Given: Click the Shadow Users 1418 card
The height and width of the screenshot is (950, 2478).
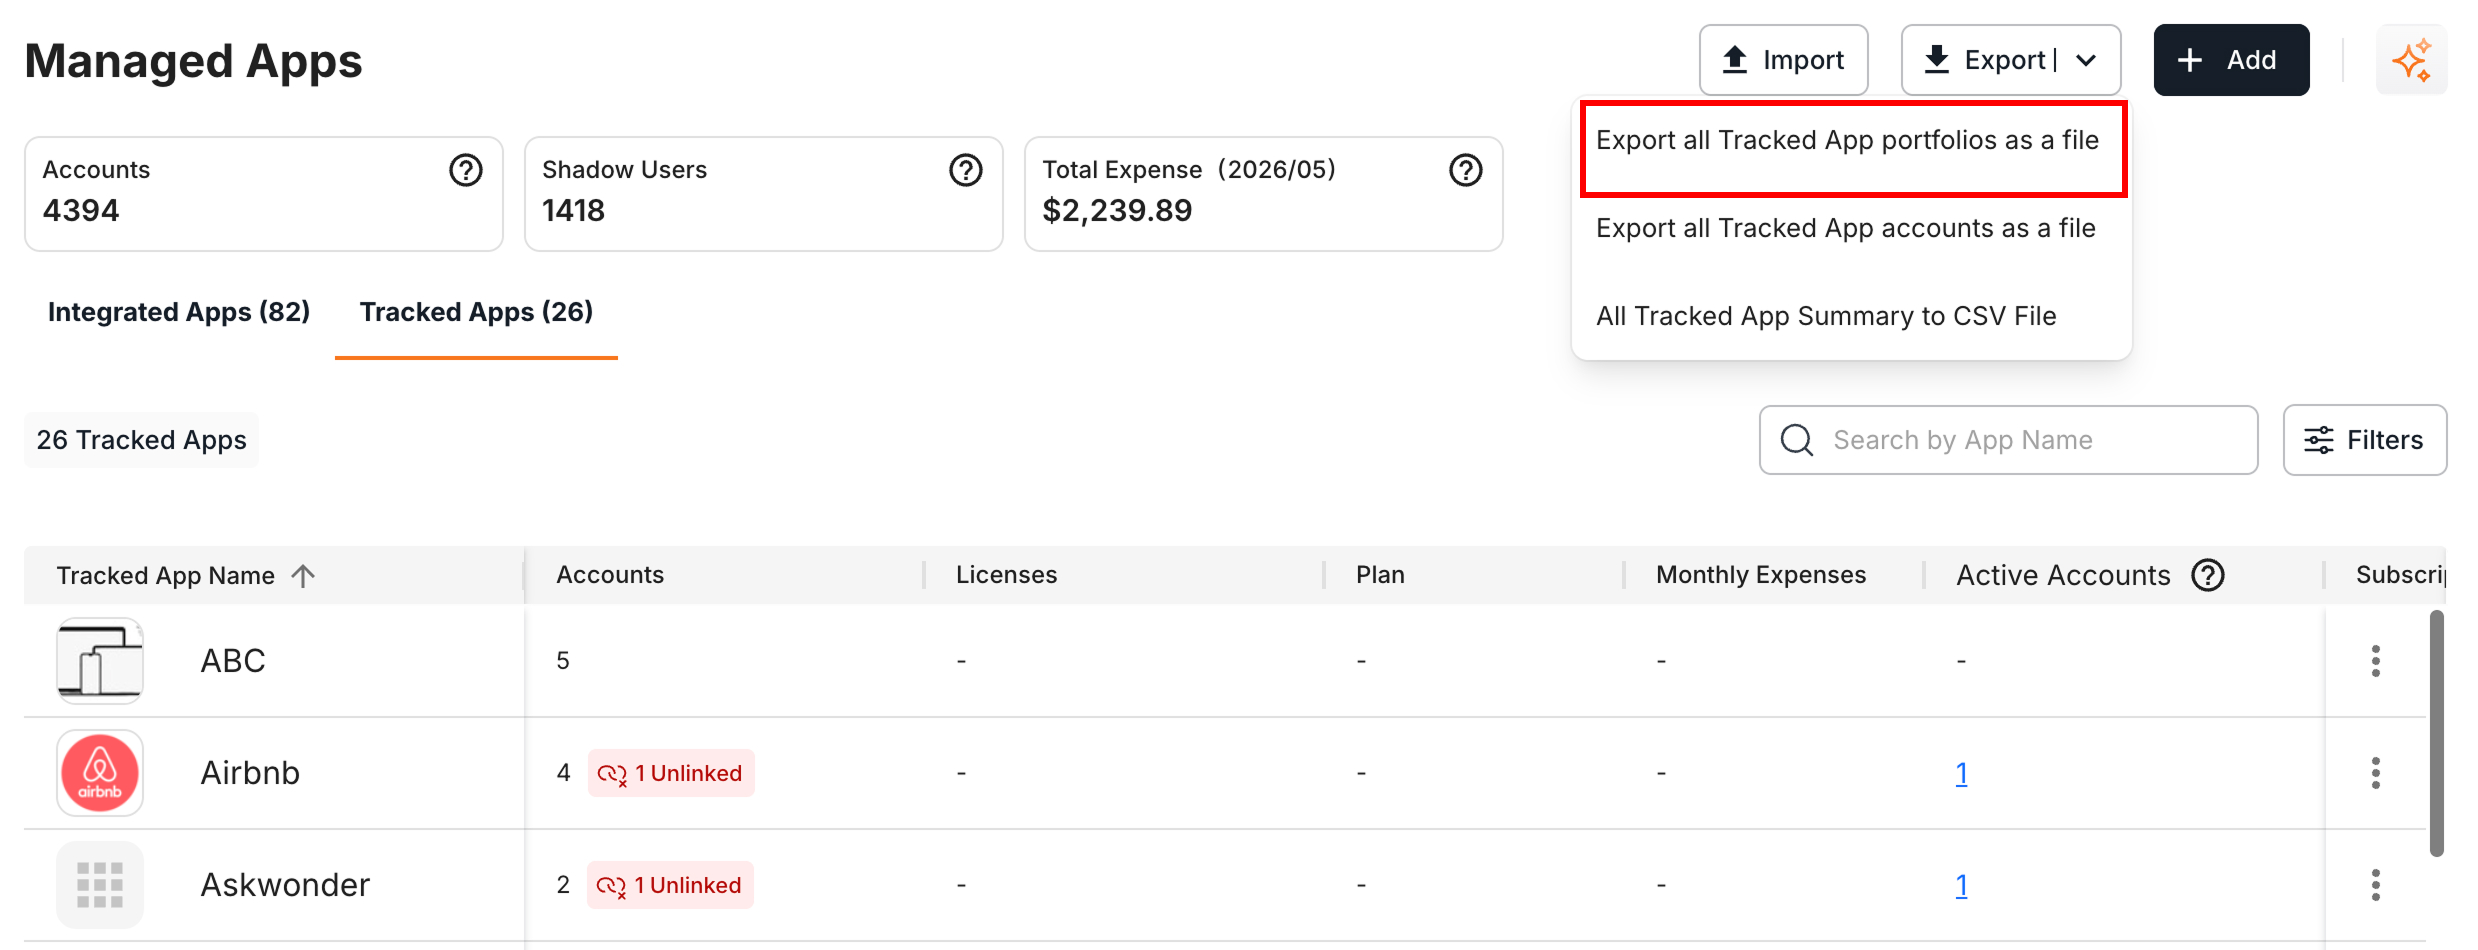Looking at the screenshot, I should pos(764,194).
